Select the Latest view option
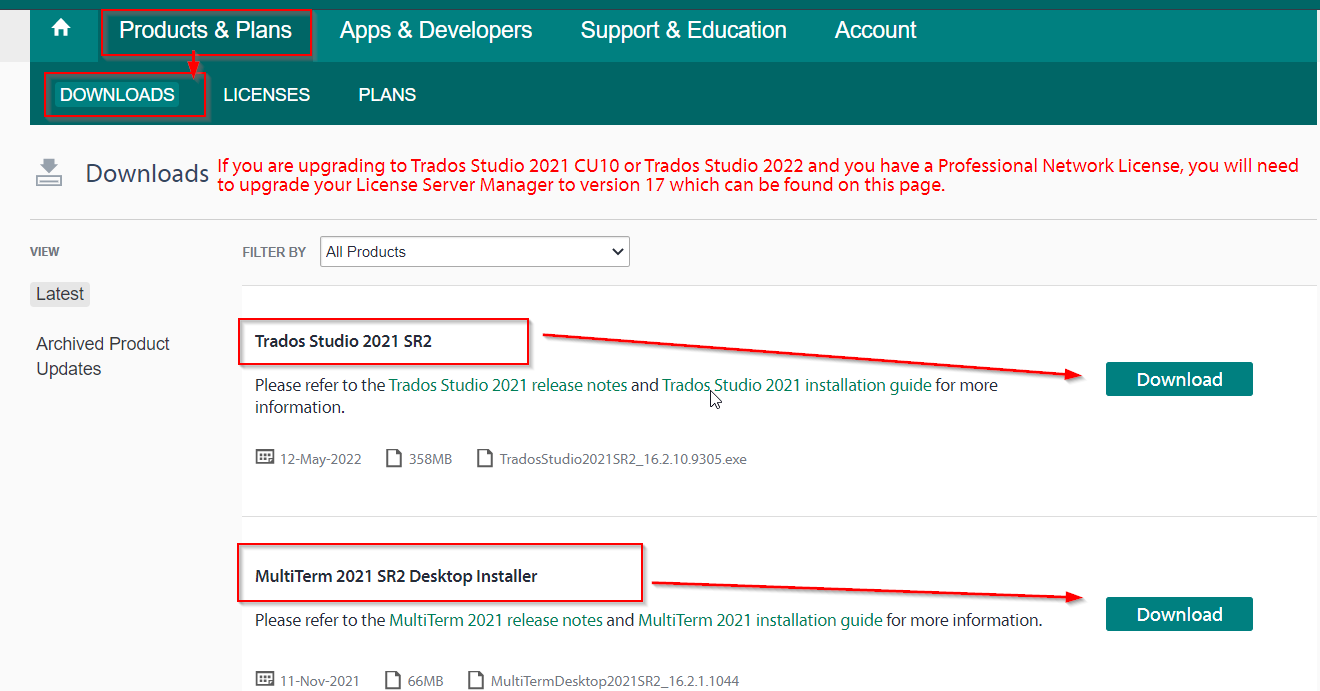1320x691 pixels. pyautogui.click(x=60, y=294)
